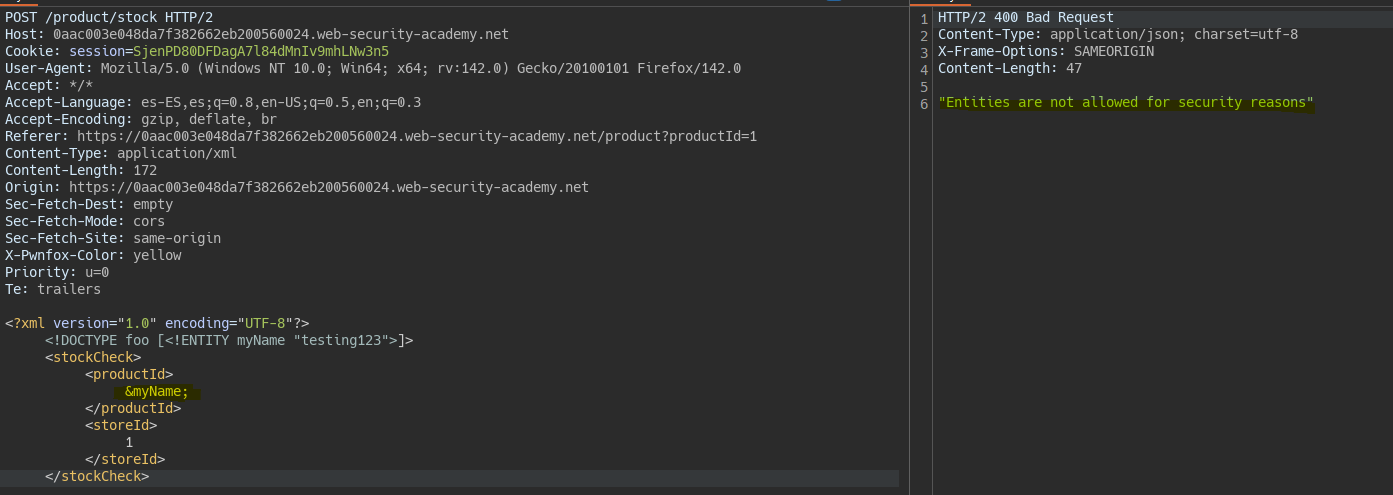The height and width of the screenshot is (495, 1393).
Task: Click the X-Pwnfox-Color yellow header
Action: pos(93,255)
